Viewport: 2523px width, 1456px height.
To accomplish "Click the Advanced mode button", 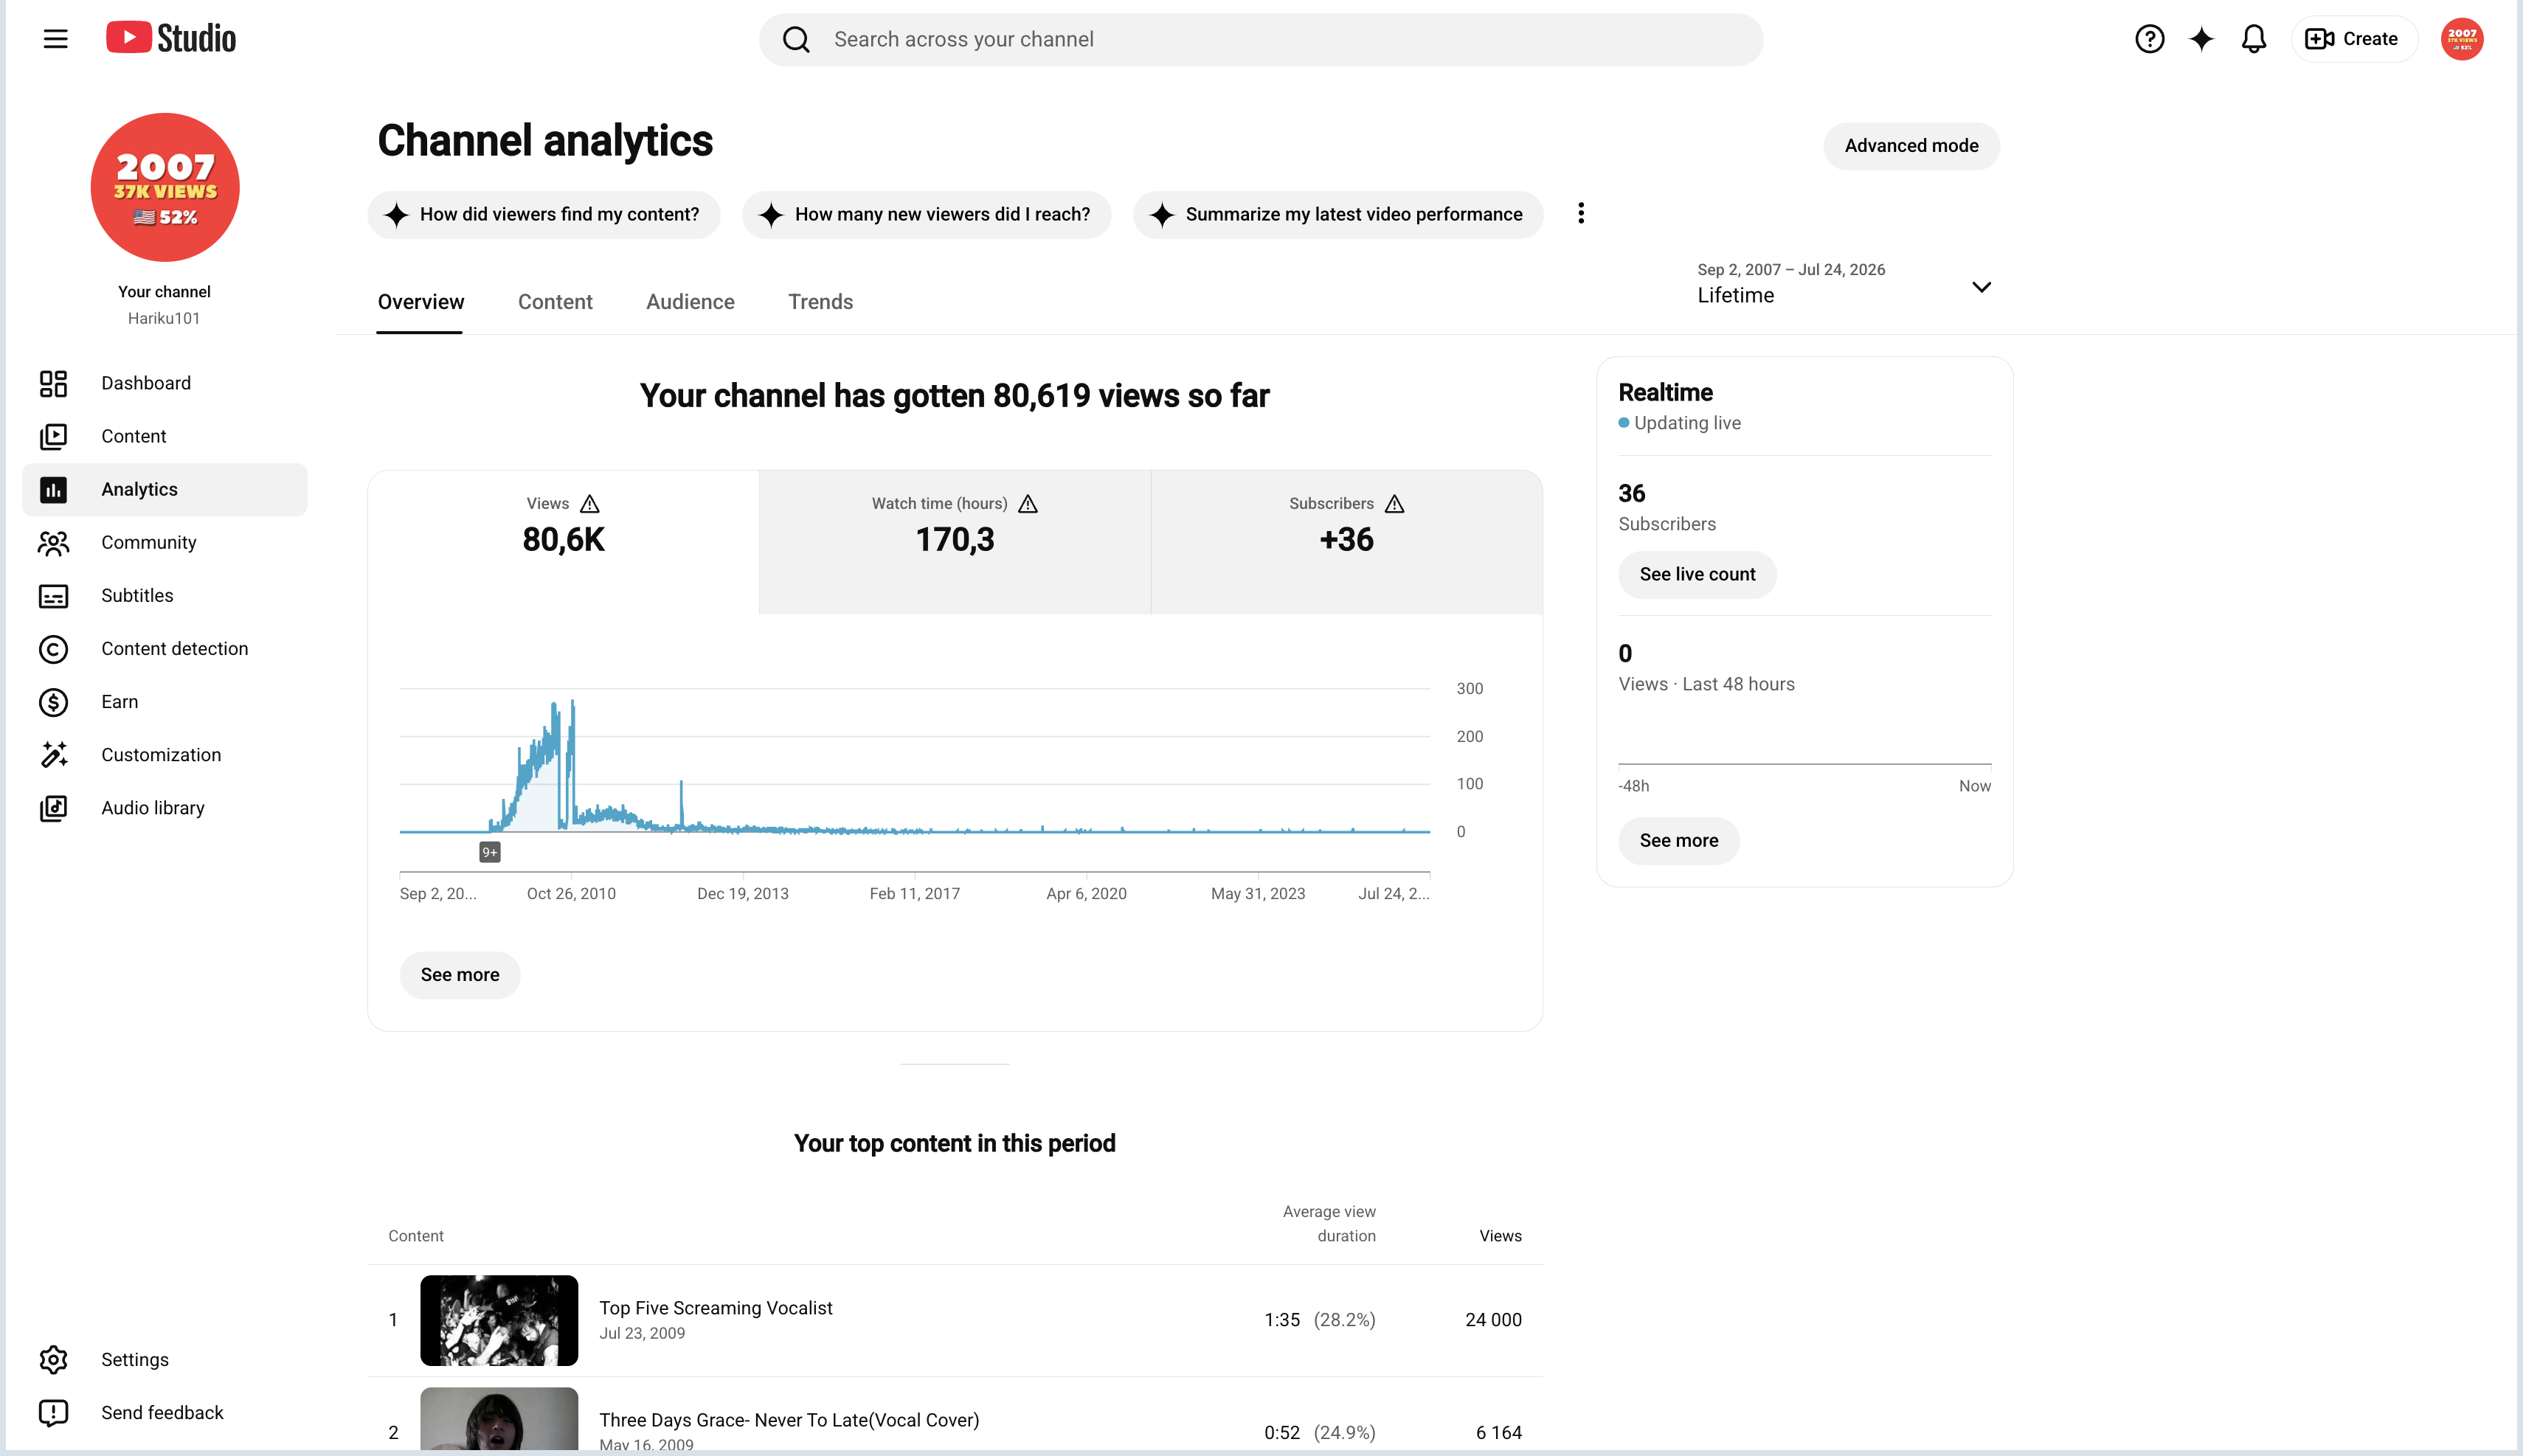I will [1911, 146].
